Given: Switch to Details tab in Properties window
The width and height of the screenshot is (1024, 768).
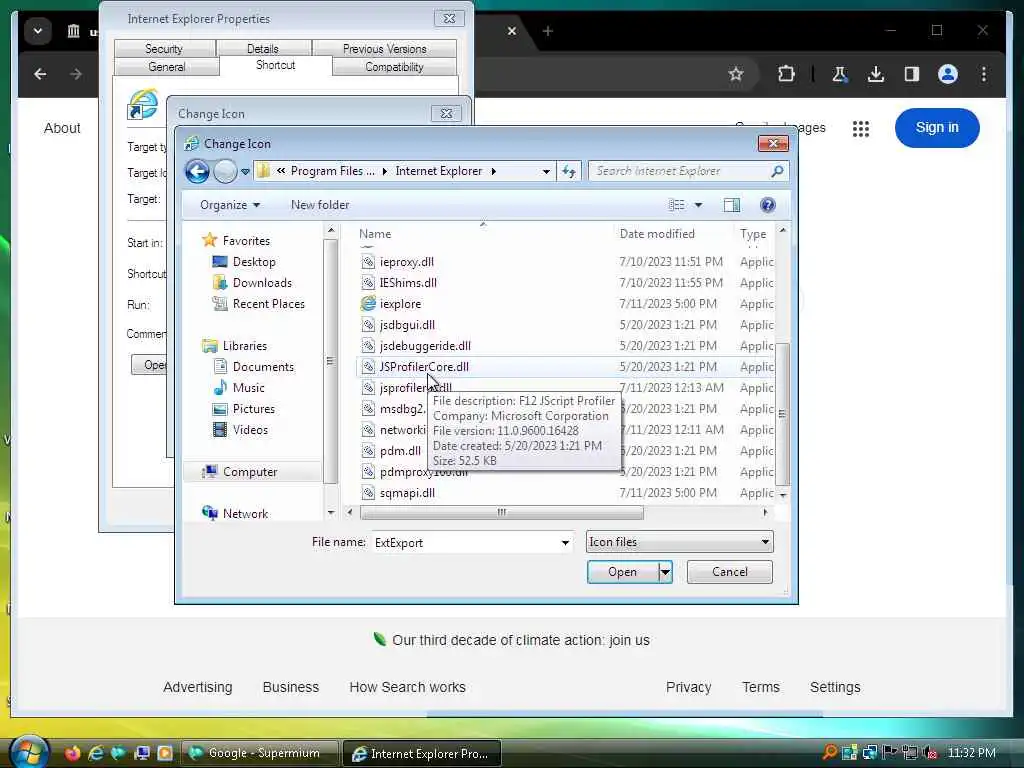Looking at the screenshot, I should click(263, 49).
